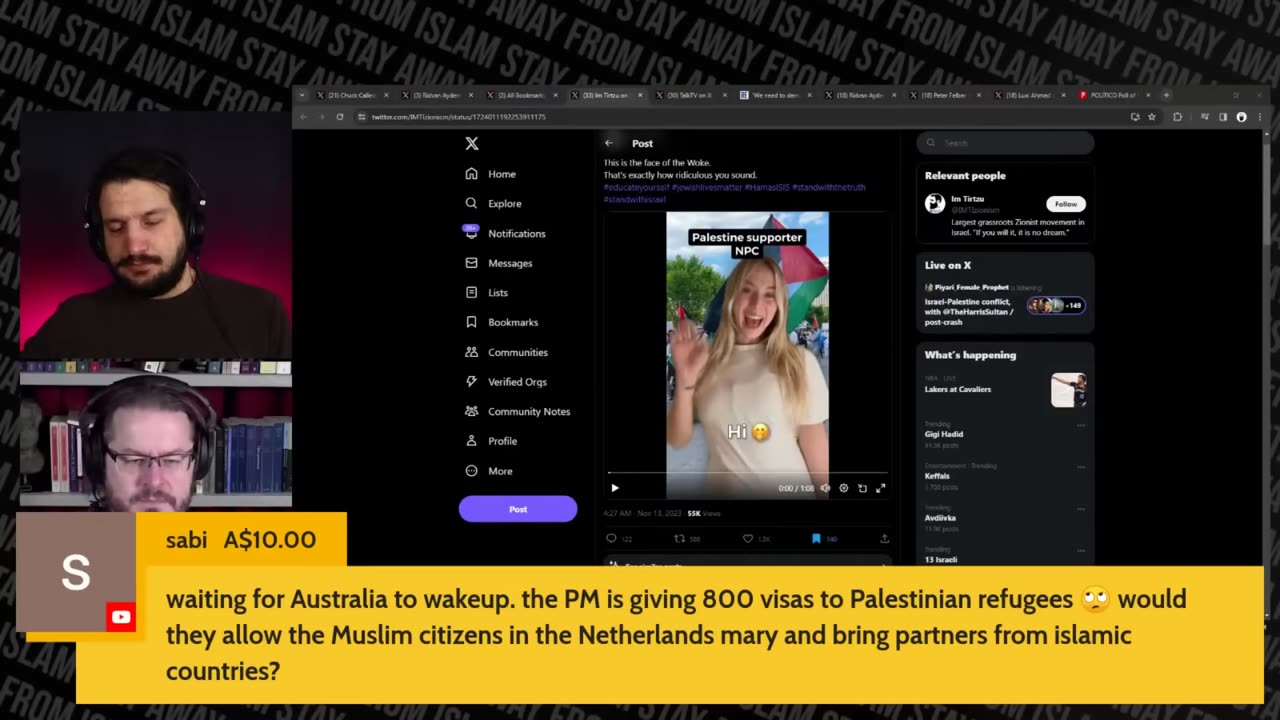The height and width of the screenshot is (720, 1280).
Task: Click the repost icon on post
Action: tap(680, 538)
